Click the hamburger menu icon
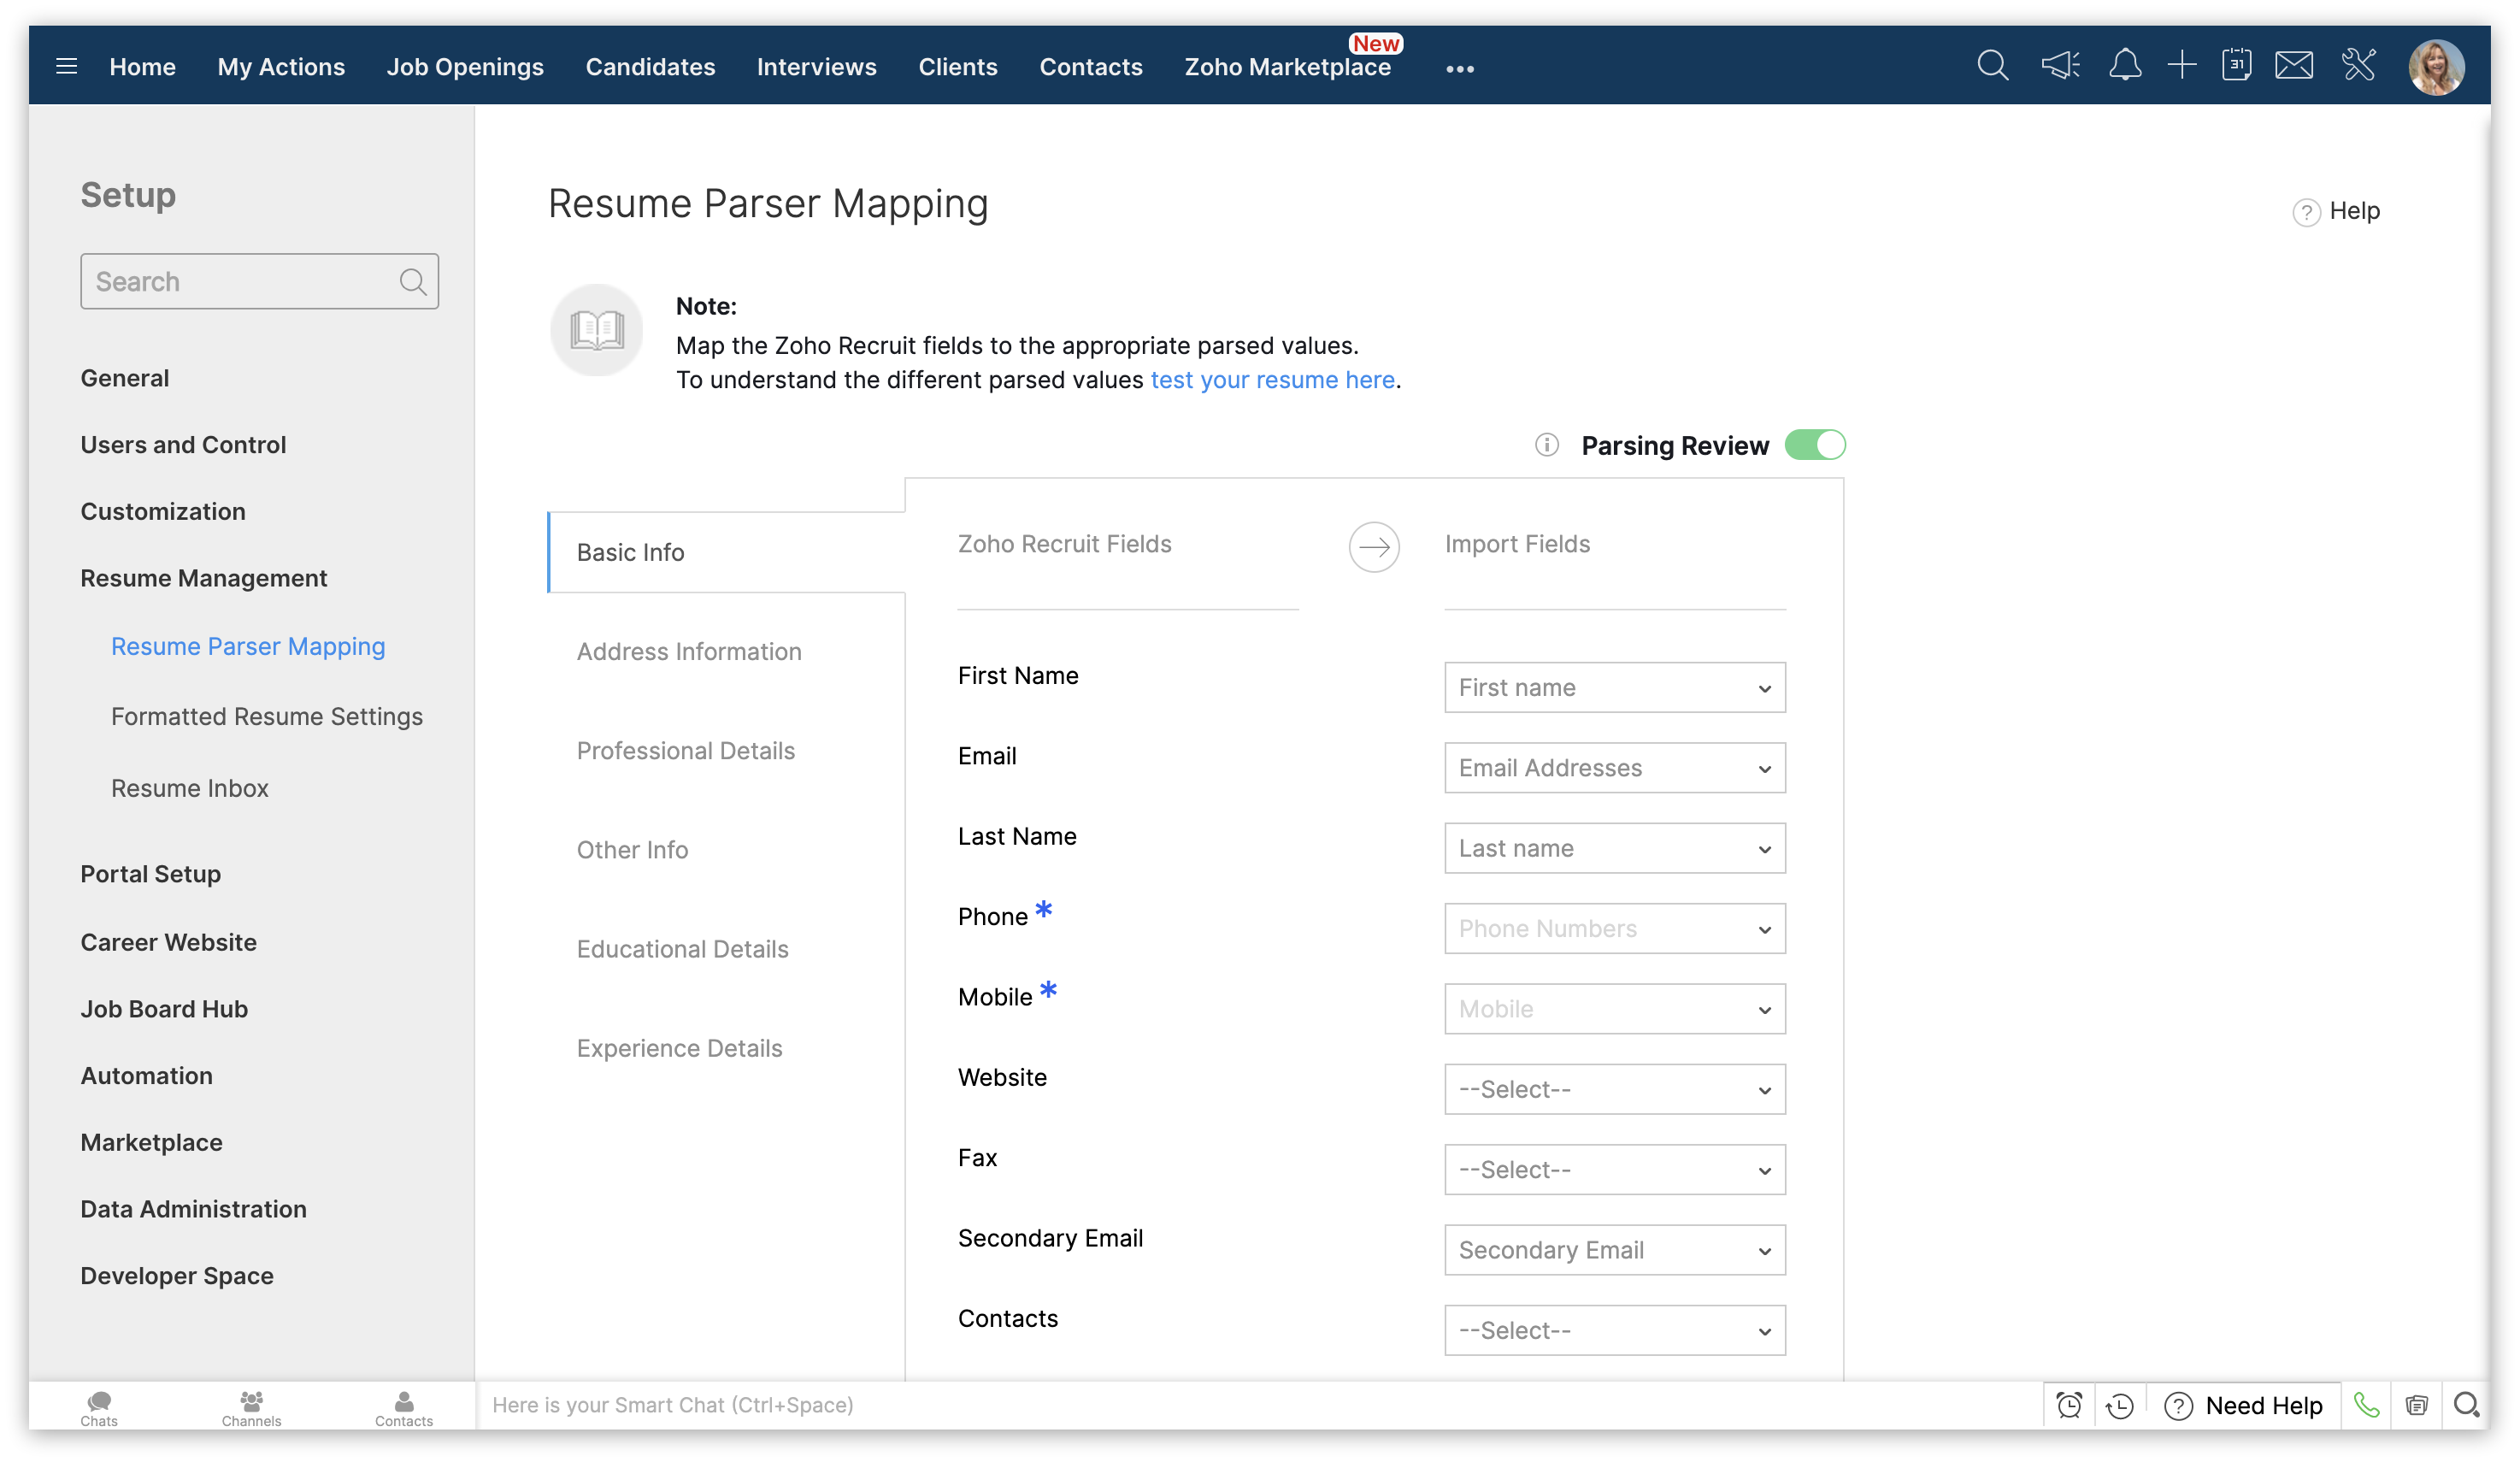 coord(67,67)
